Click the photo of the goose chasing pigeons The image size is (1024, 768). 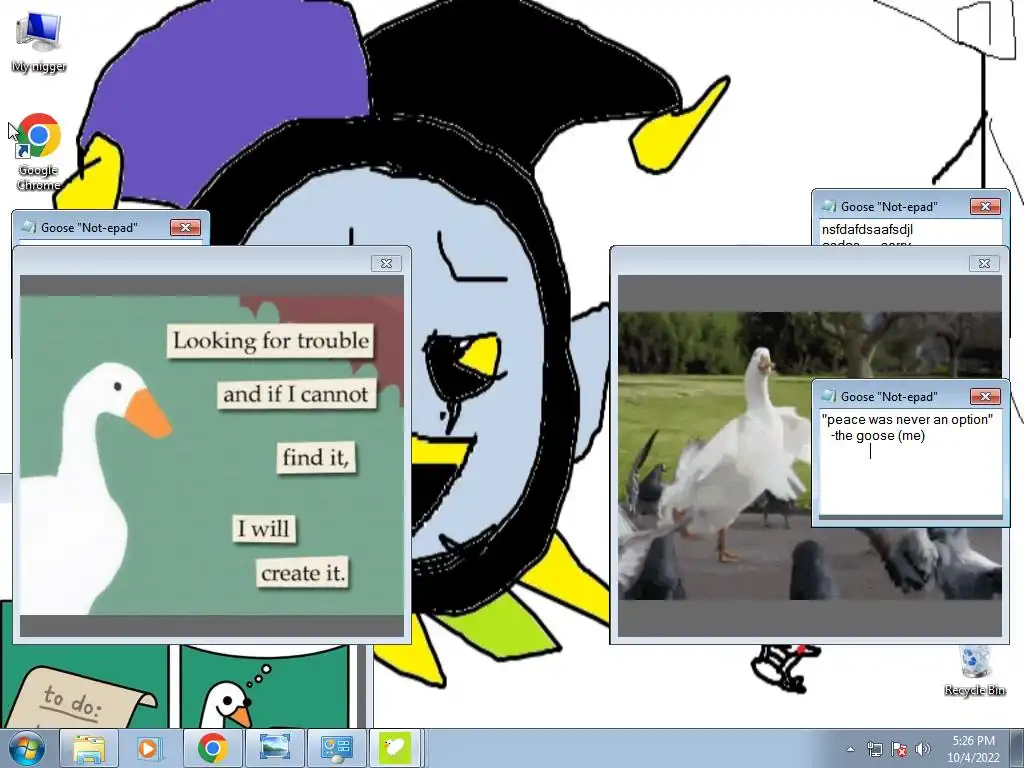tap(810, 455)
